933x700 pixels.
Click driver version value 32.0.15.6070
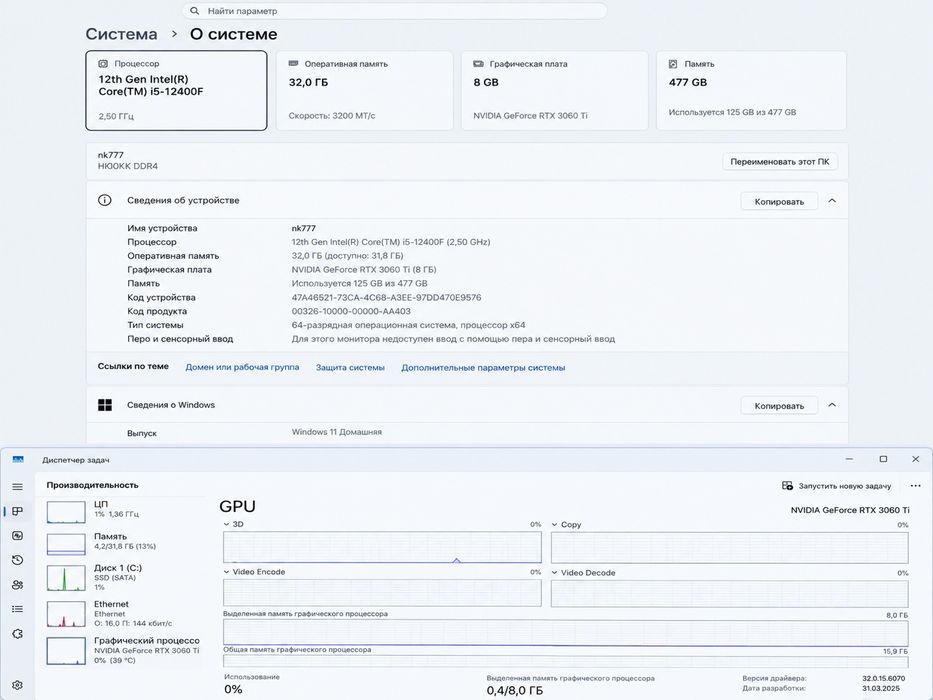point(884,678)
